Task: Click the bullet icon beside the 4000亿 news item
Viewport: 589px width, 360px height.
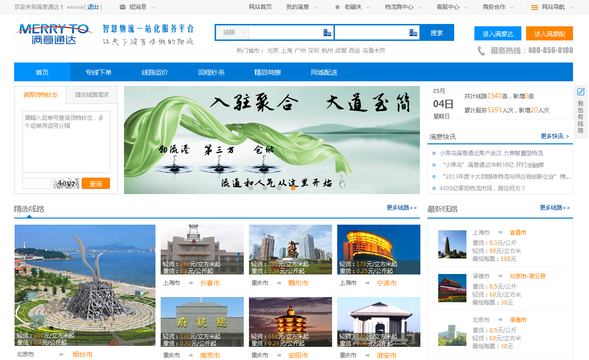Action: 434,188
